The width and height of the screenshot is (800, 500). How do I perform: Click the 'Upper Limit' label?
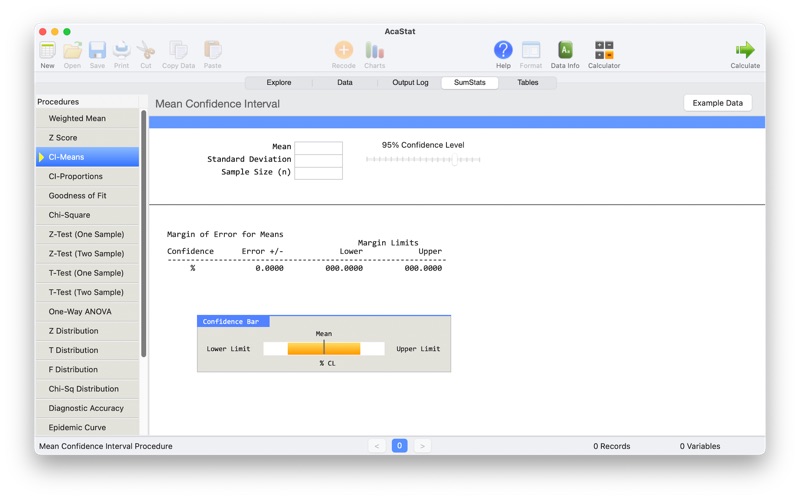pyautogui.click(x=418, y=349)
